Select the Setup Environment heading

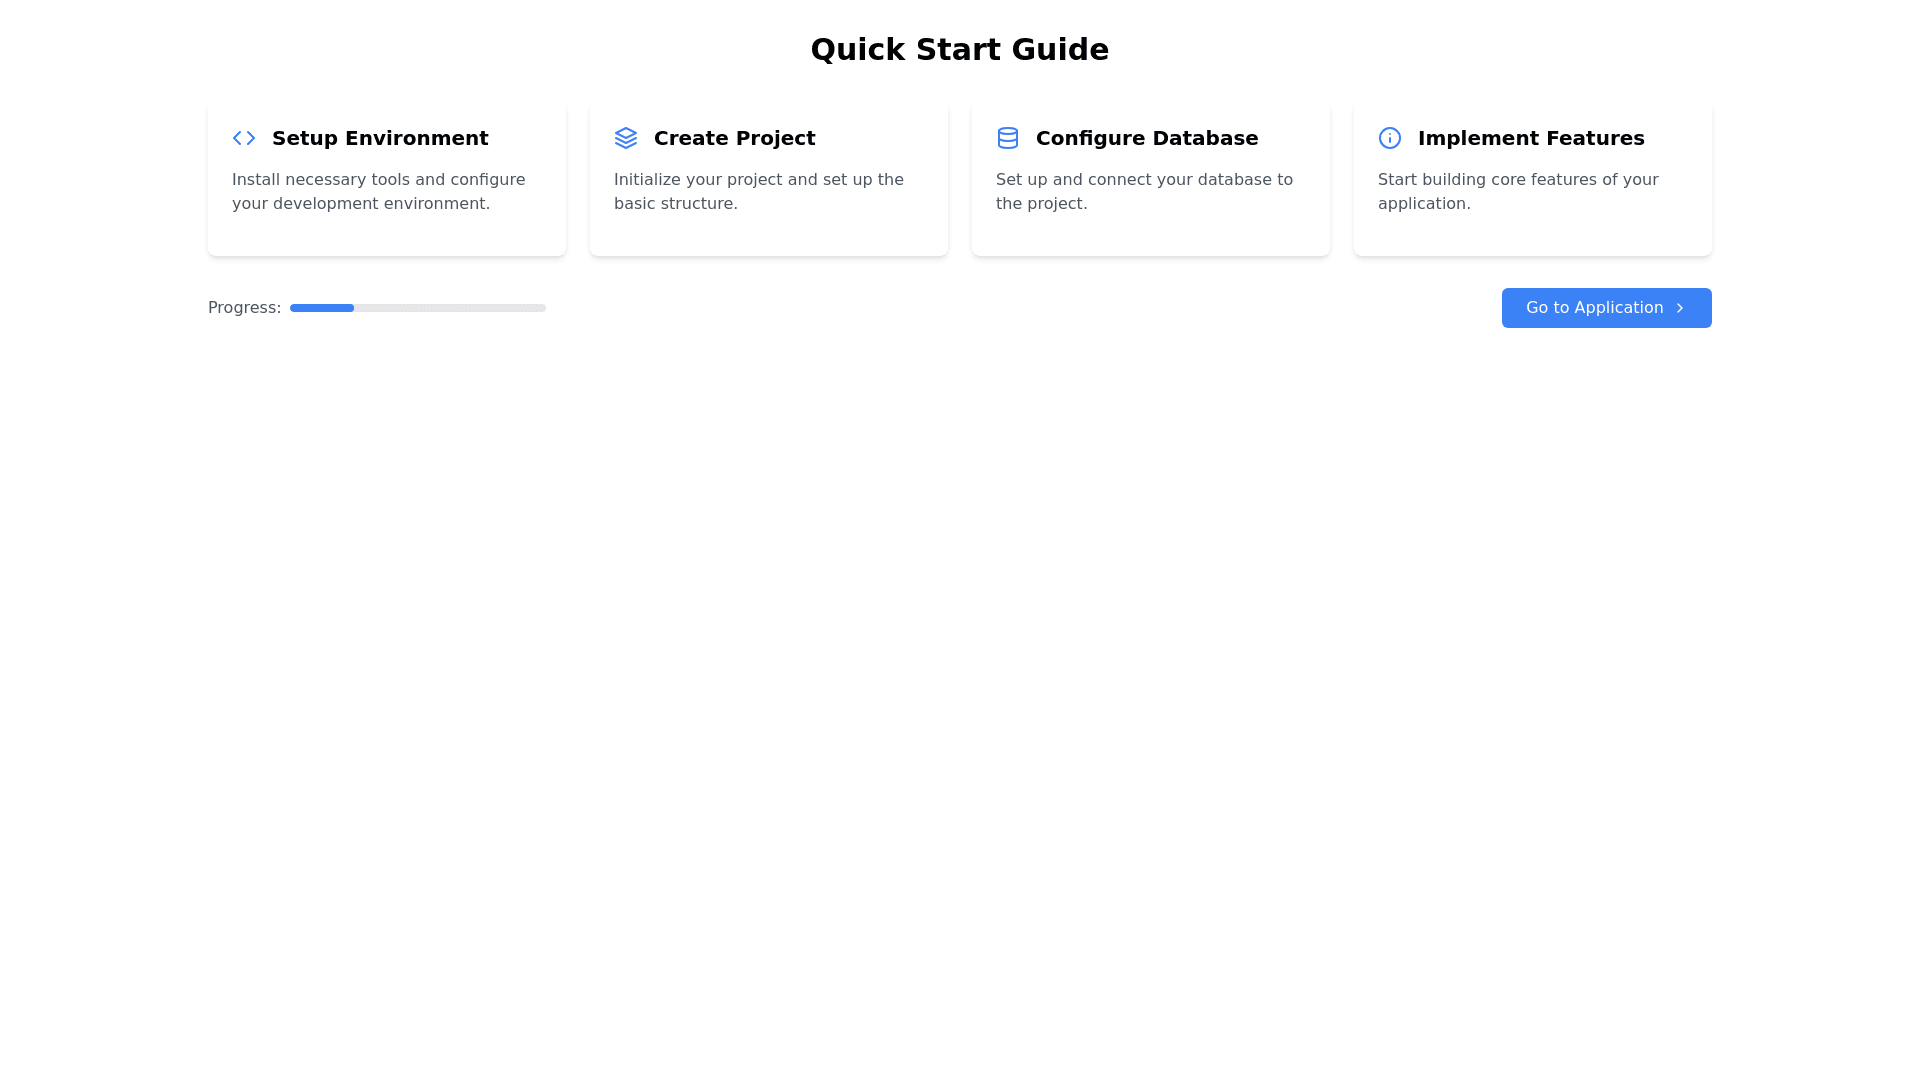pos(380,138)
